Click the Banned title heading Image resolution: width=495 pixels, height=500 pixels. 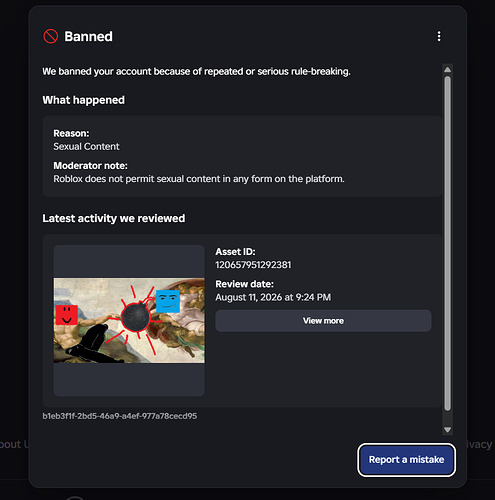pos(88,36)
